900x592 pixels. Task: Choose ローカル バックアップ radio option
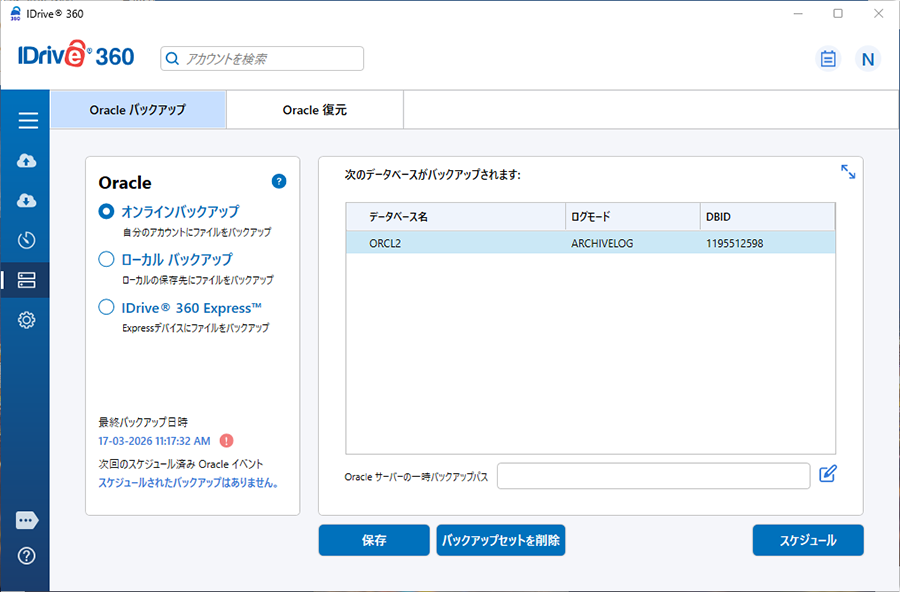pos(107,260)
